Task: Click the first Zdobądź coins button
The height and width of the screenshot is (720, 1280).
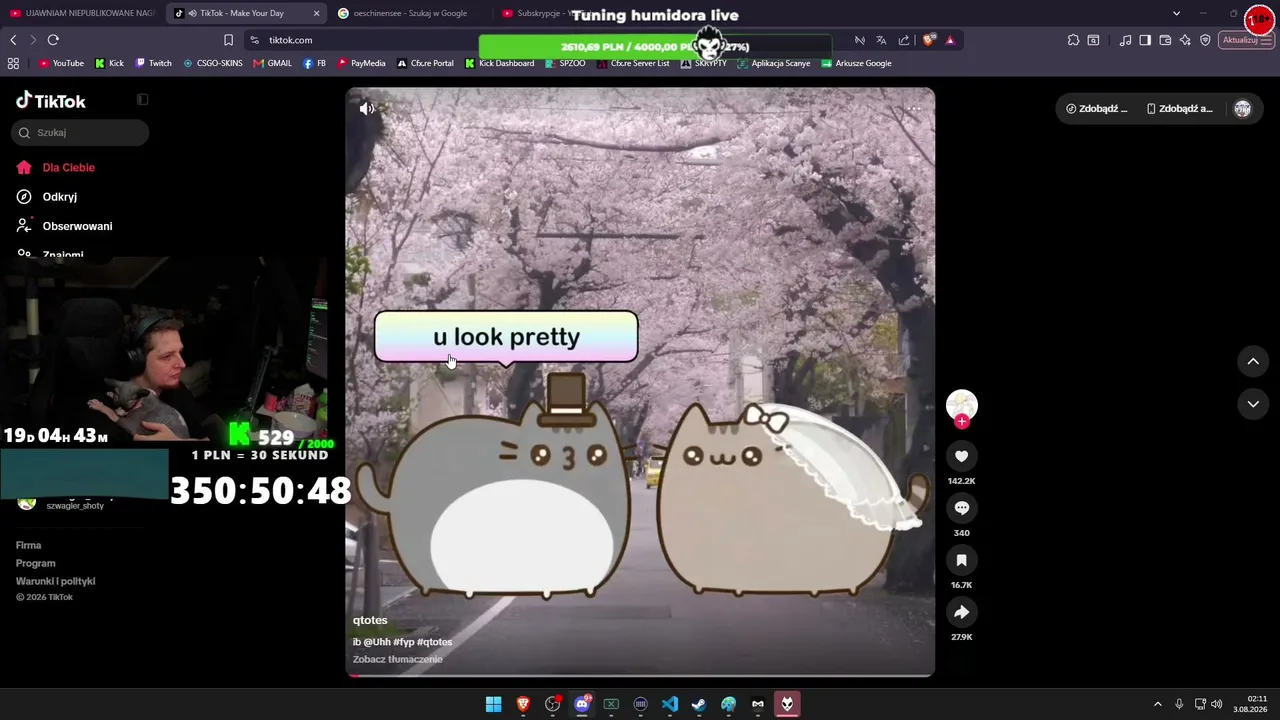Action: tap(1097, 108)
